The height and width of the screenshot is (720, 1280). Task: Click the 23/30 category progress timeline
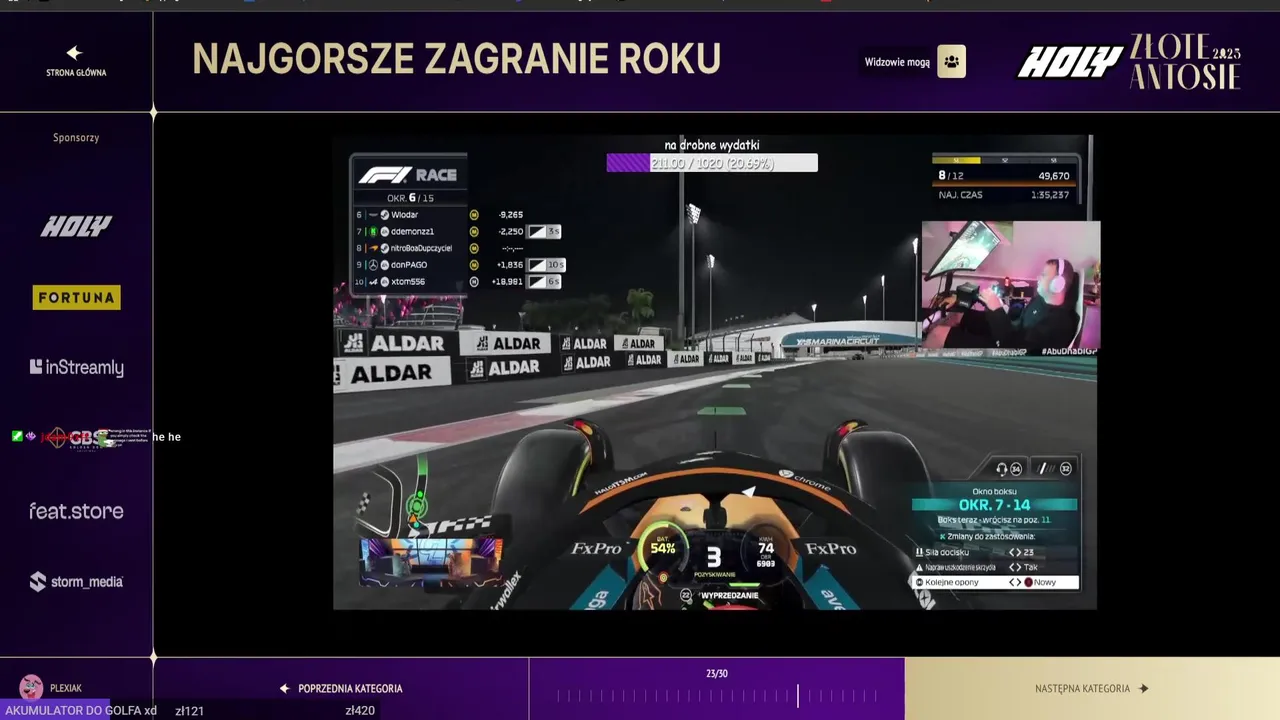click(x=717, y=688)
